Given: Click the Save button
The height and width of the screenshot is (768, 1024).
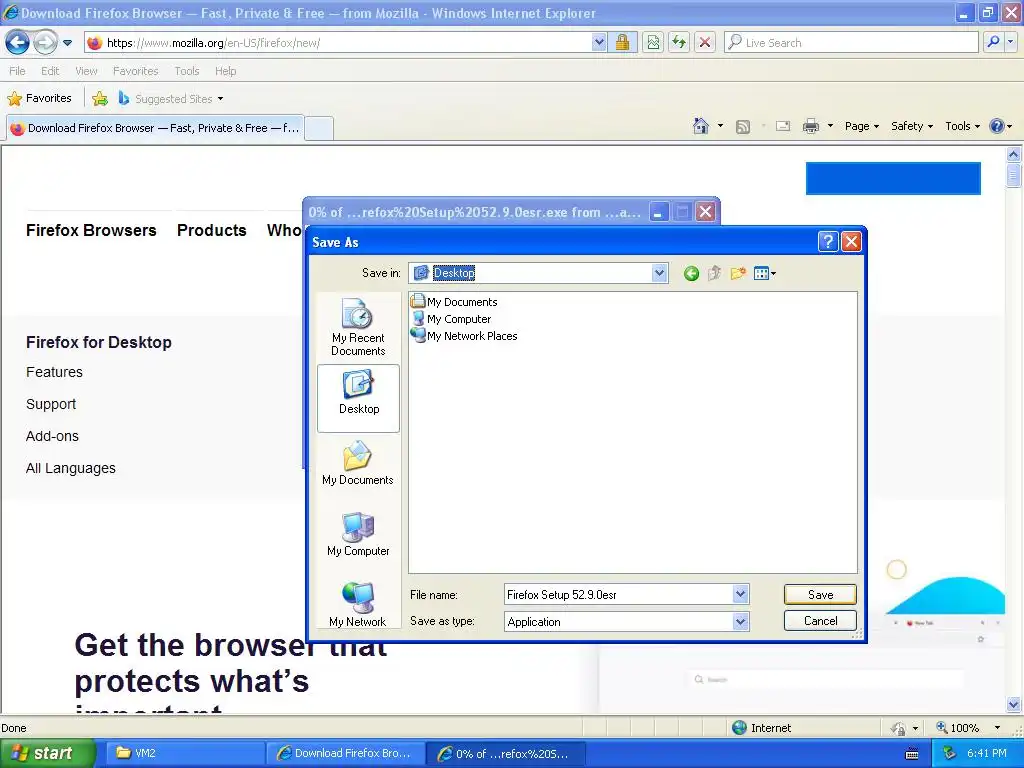Looking at the screenshot, I should point(820,594).
